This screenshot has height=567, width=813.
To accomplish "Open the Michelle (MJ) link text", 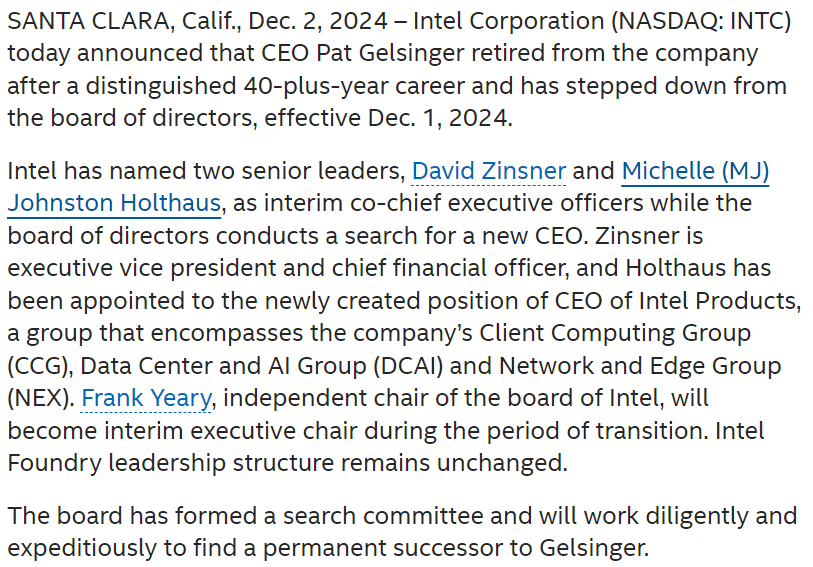I will (x=695, y=171).
